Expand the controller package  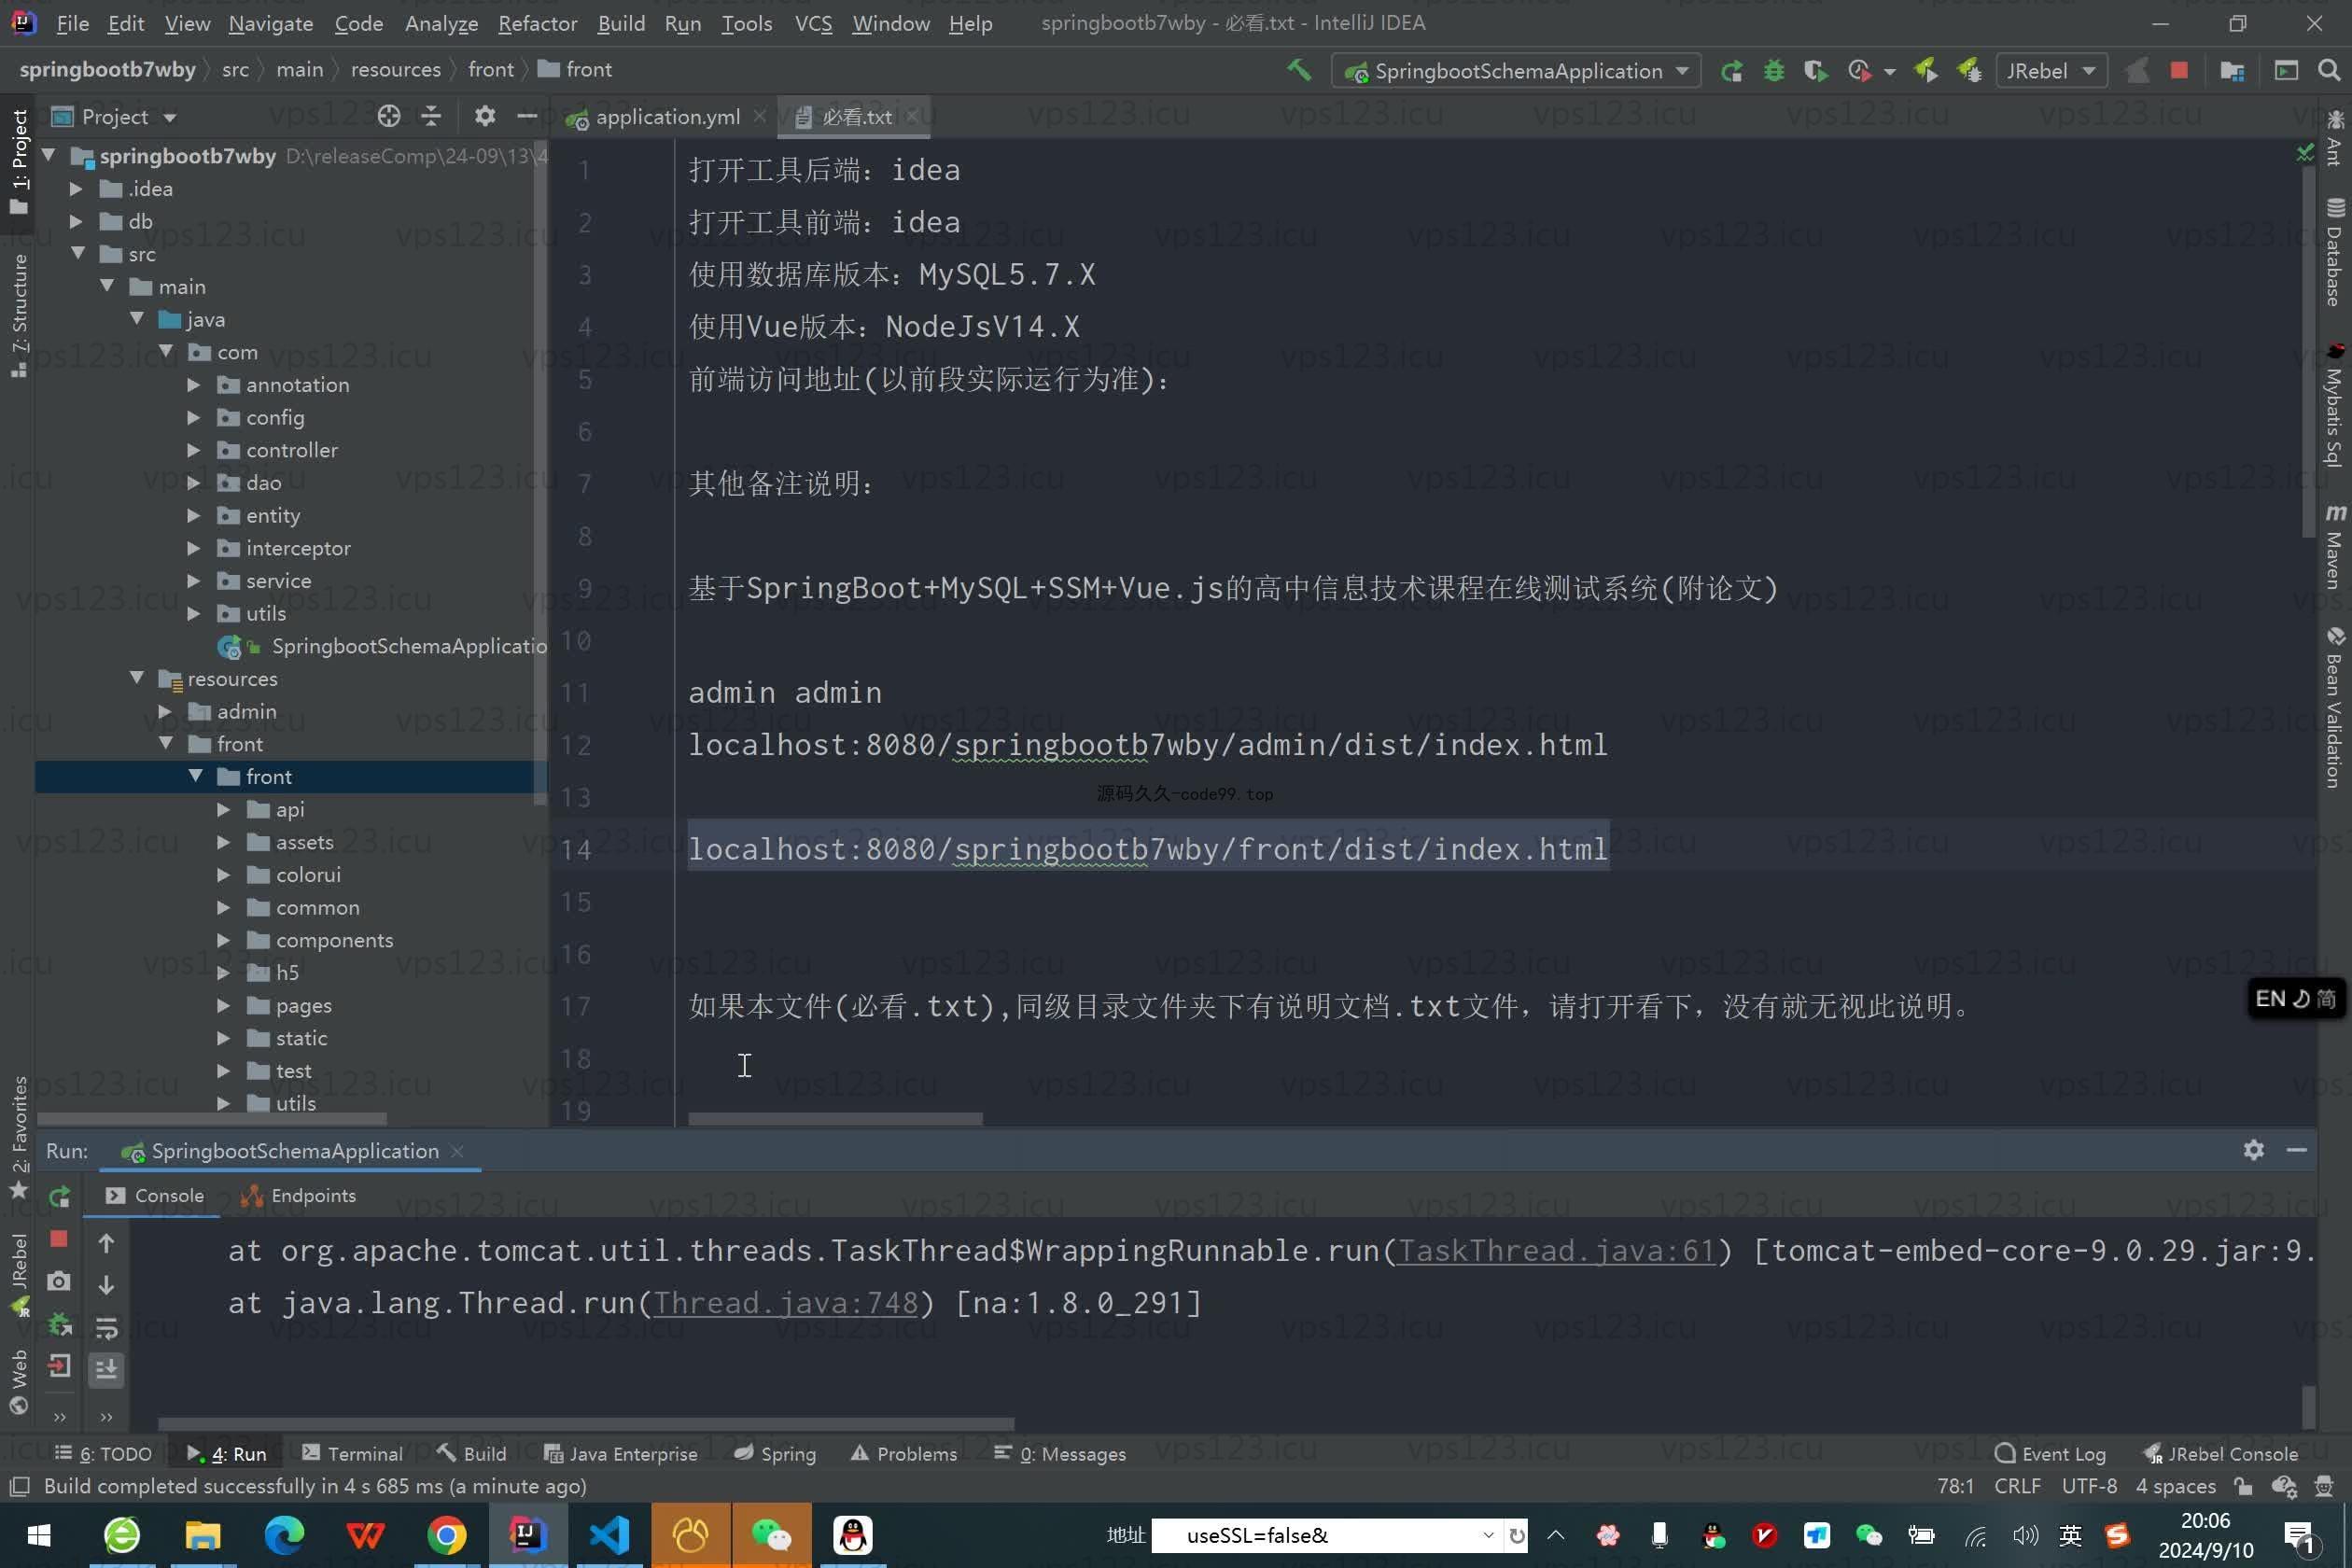(194, 451)
